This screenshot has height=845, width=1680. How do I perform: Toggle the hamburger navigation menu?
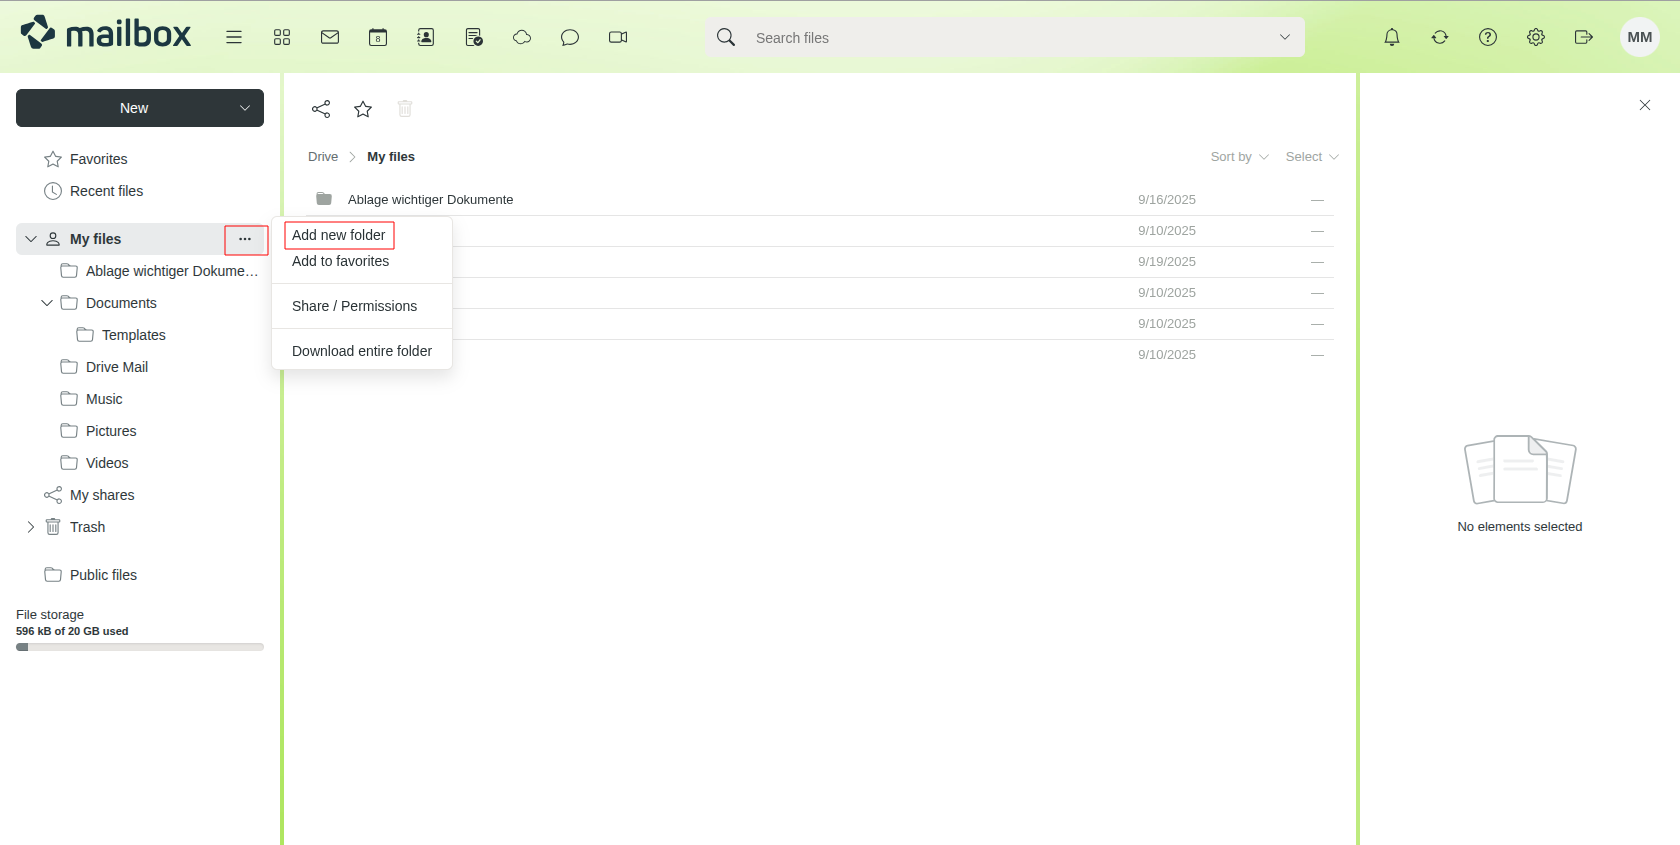click(x=234, y=37)
